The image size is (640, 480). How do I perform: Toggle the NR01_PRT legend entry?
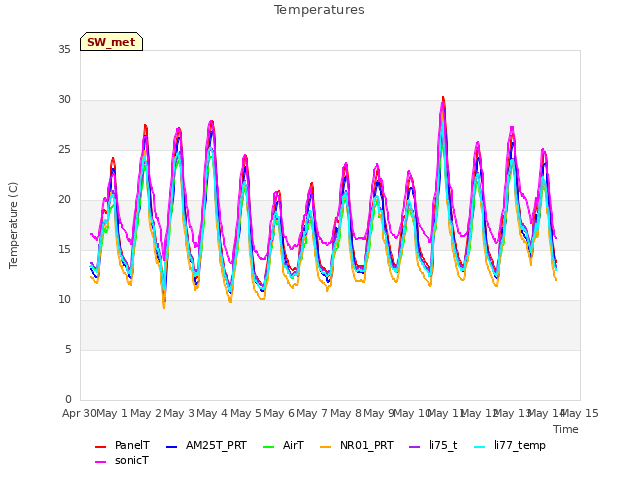tap(357, 445)
